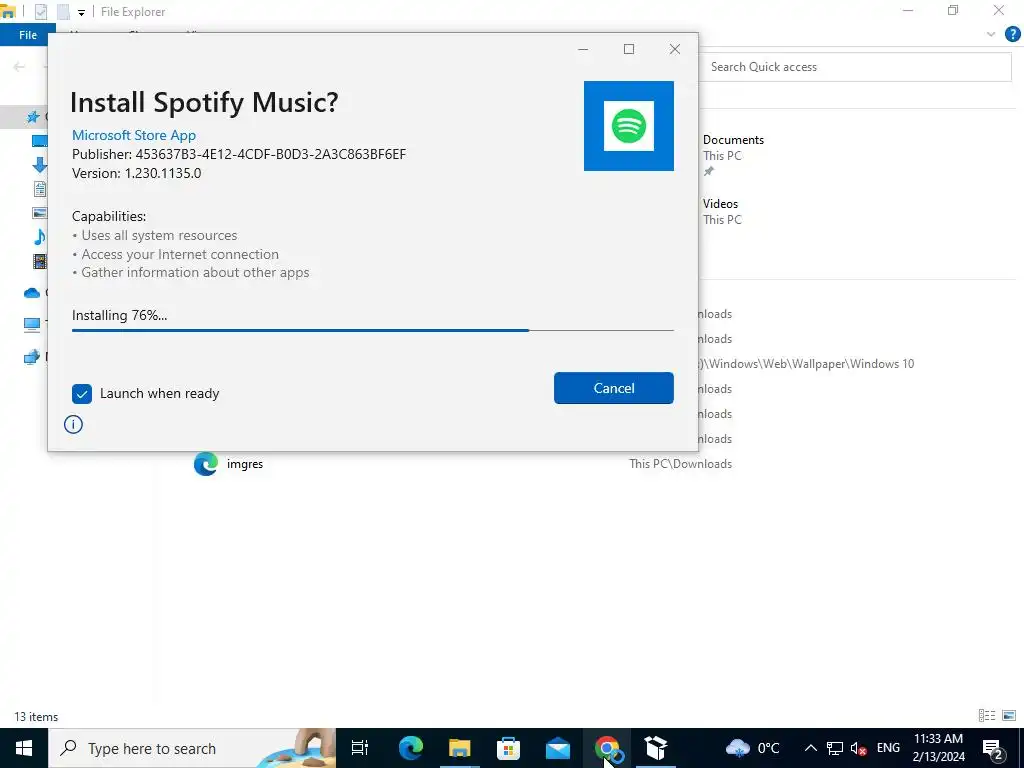Open Microsoft Store from the taskbar
The image size is (1024, 768).
click(509, 748)
